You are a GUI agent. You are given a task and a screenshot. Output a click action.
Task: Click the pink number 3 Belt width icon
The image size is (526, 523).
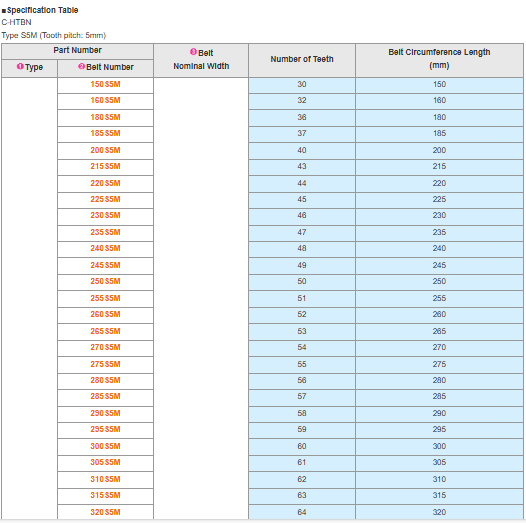(193, 52)
